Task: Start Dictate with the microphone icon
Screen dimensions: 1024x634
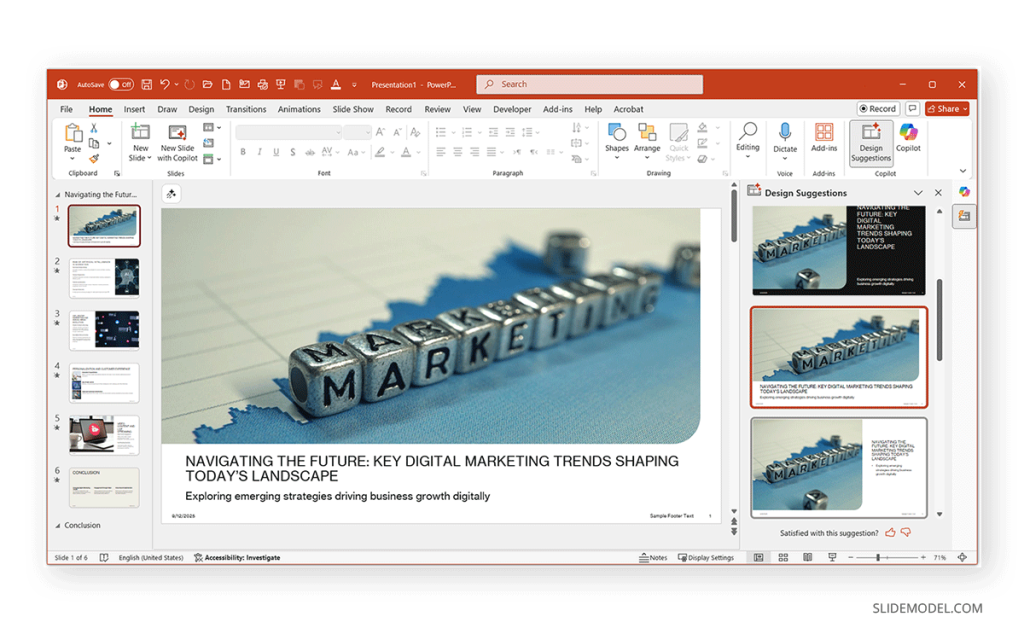Action: tap(785, 137)
